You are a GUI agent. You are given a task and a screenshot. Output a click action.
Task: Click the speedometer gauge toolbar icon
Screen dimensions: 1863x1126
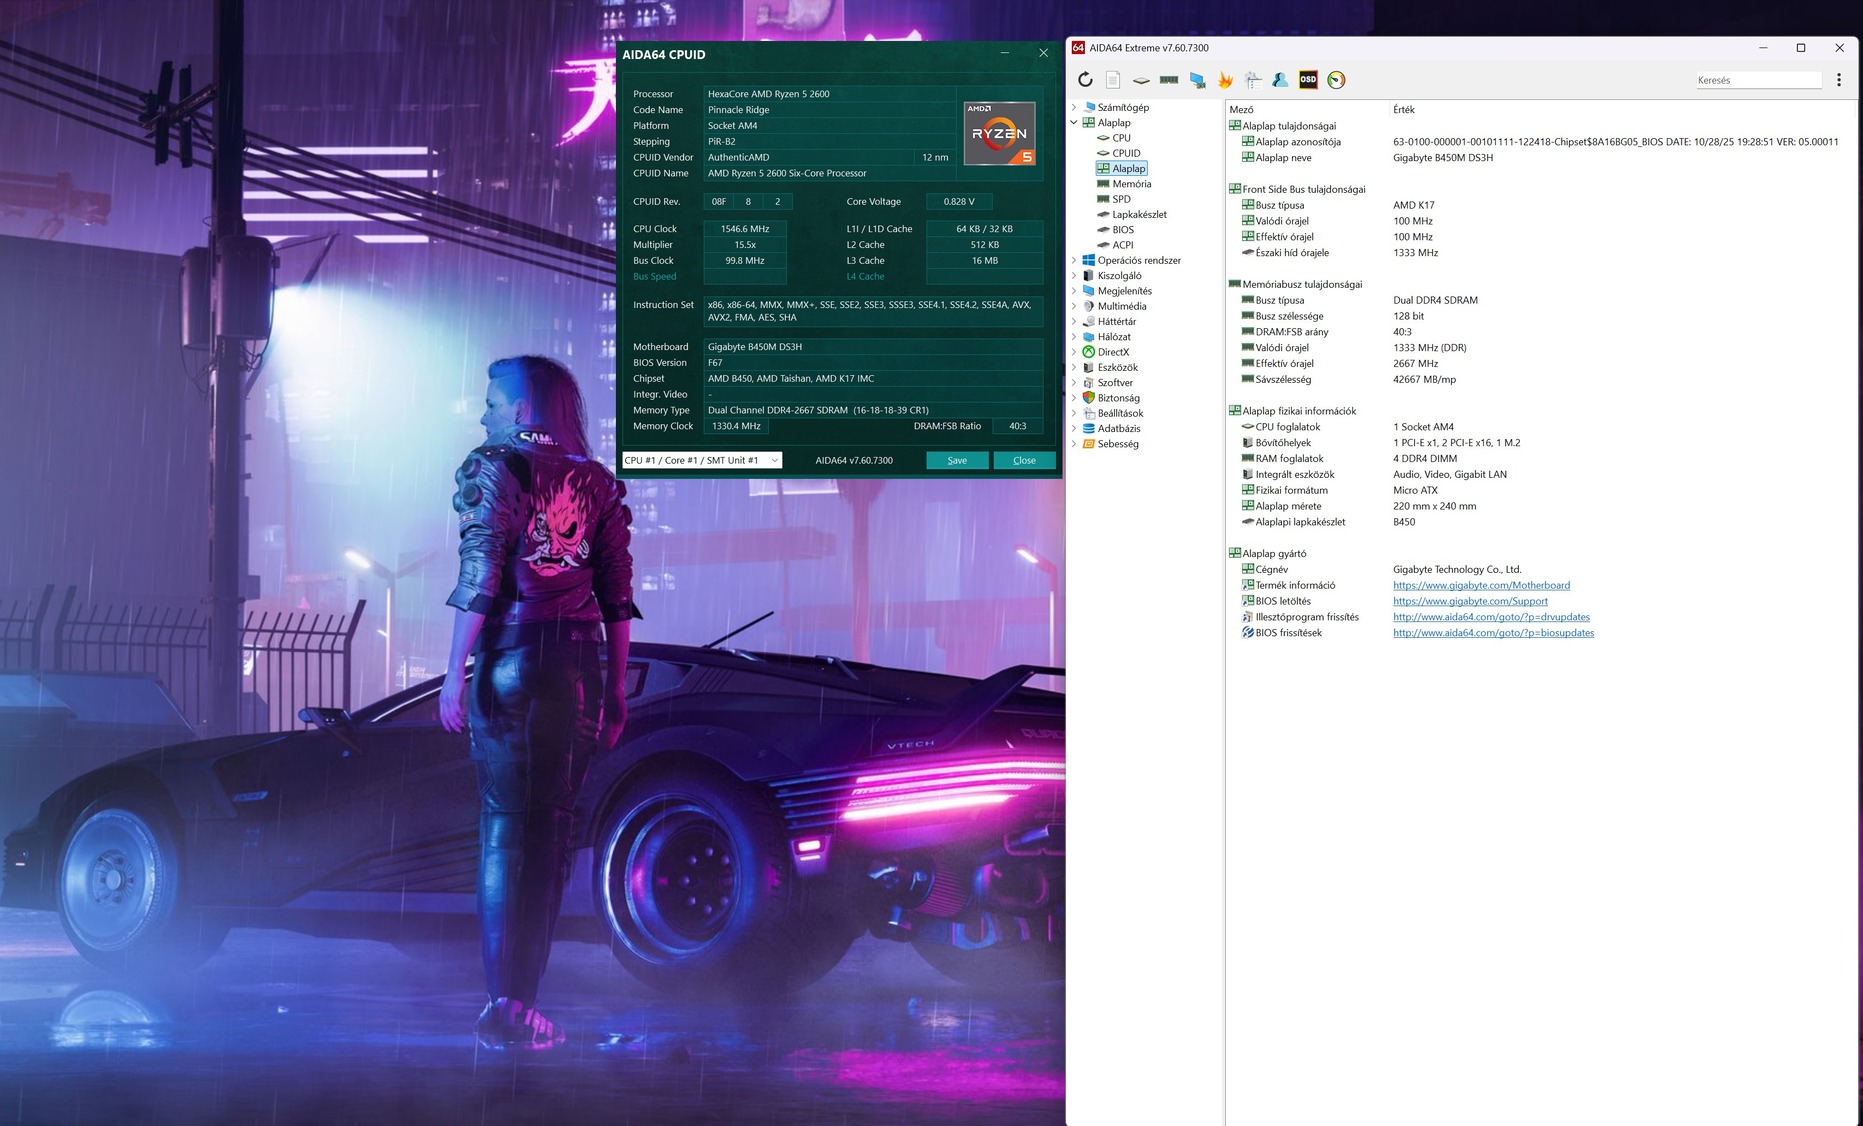[x=1336, y=80]
